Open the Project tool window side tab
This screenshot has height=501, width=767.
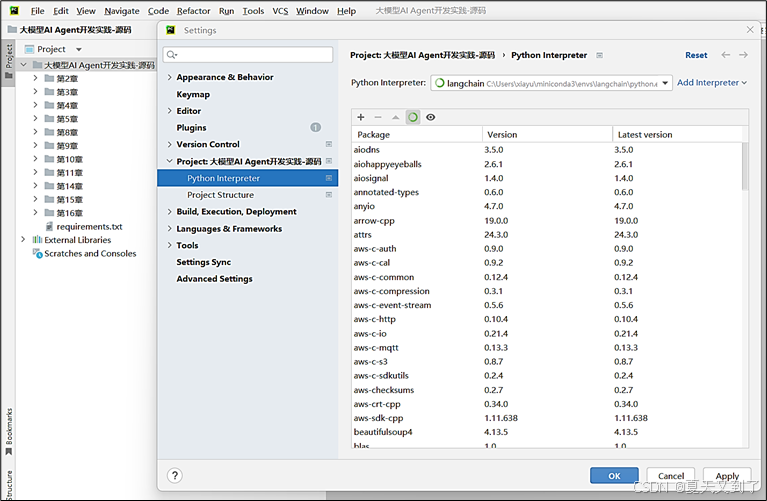pos(9,61)
